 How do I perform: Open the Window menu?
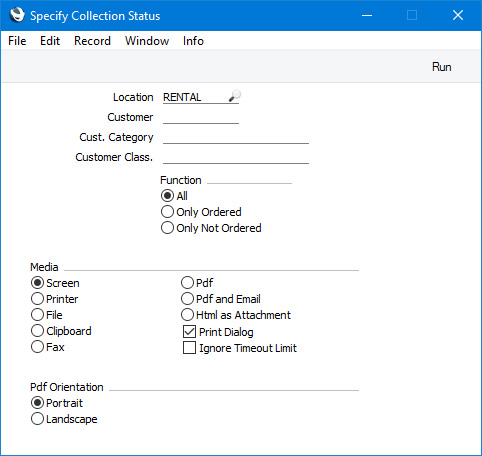(x=147, y=41)
